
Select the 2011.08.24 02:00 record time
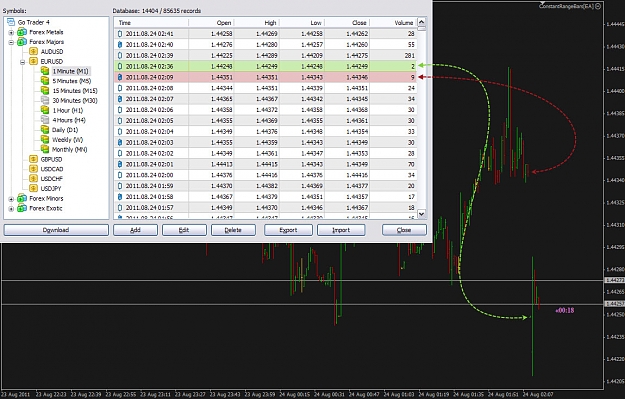[149, 175]
